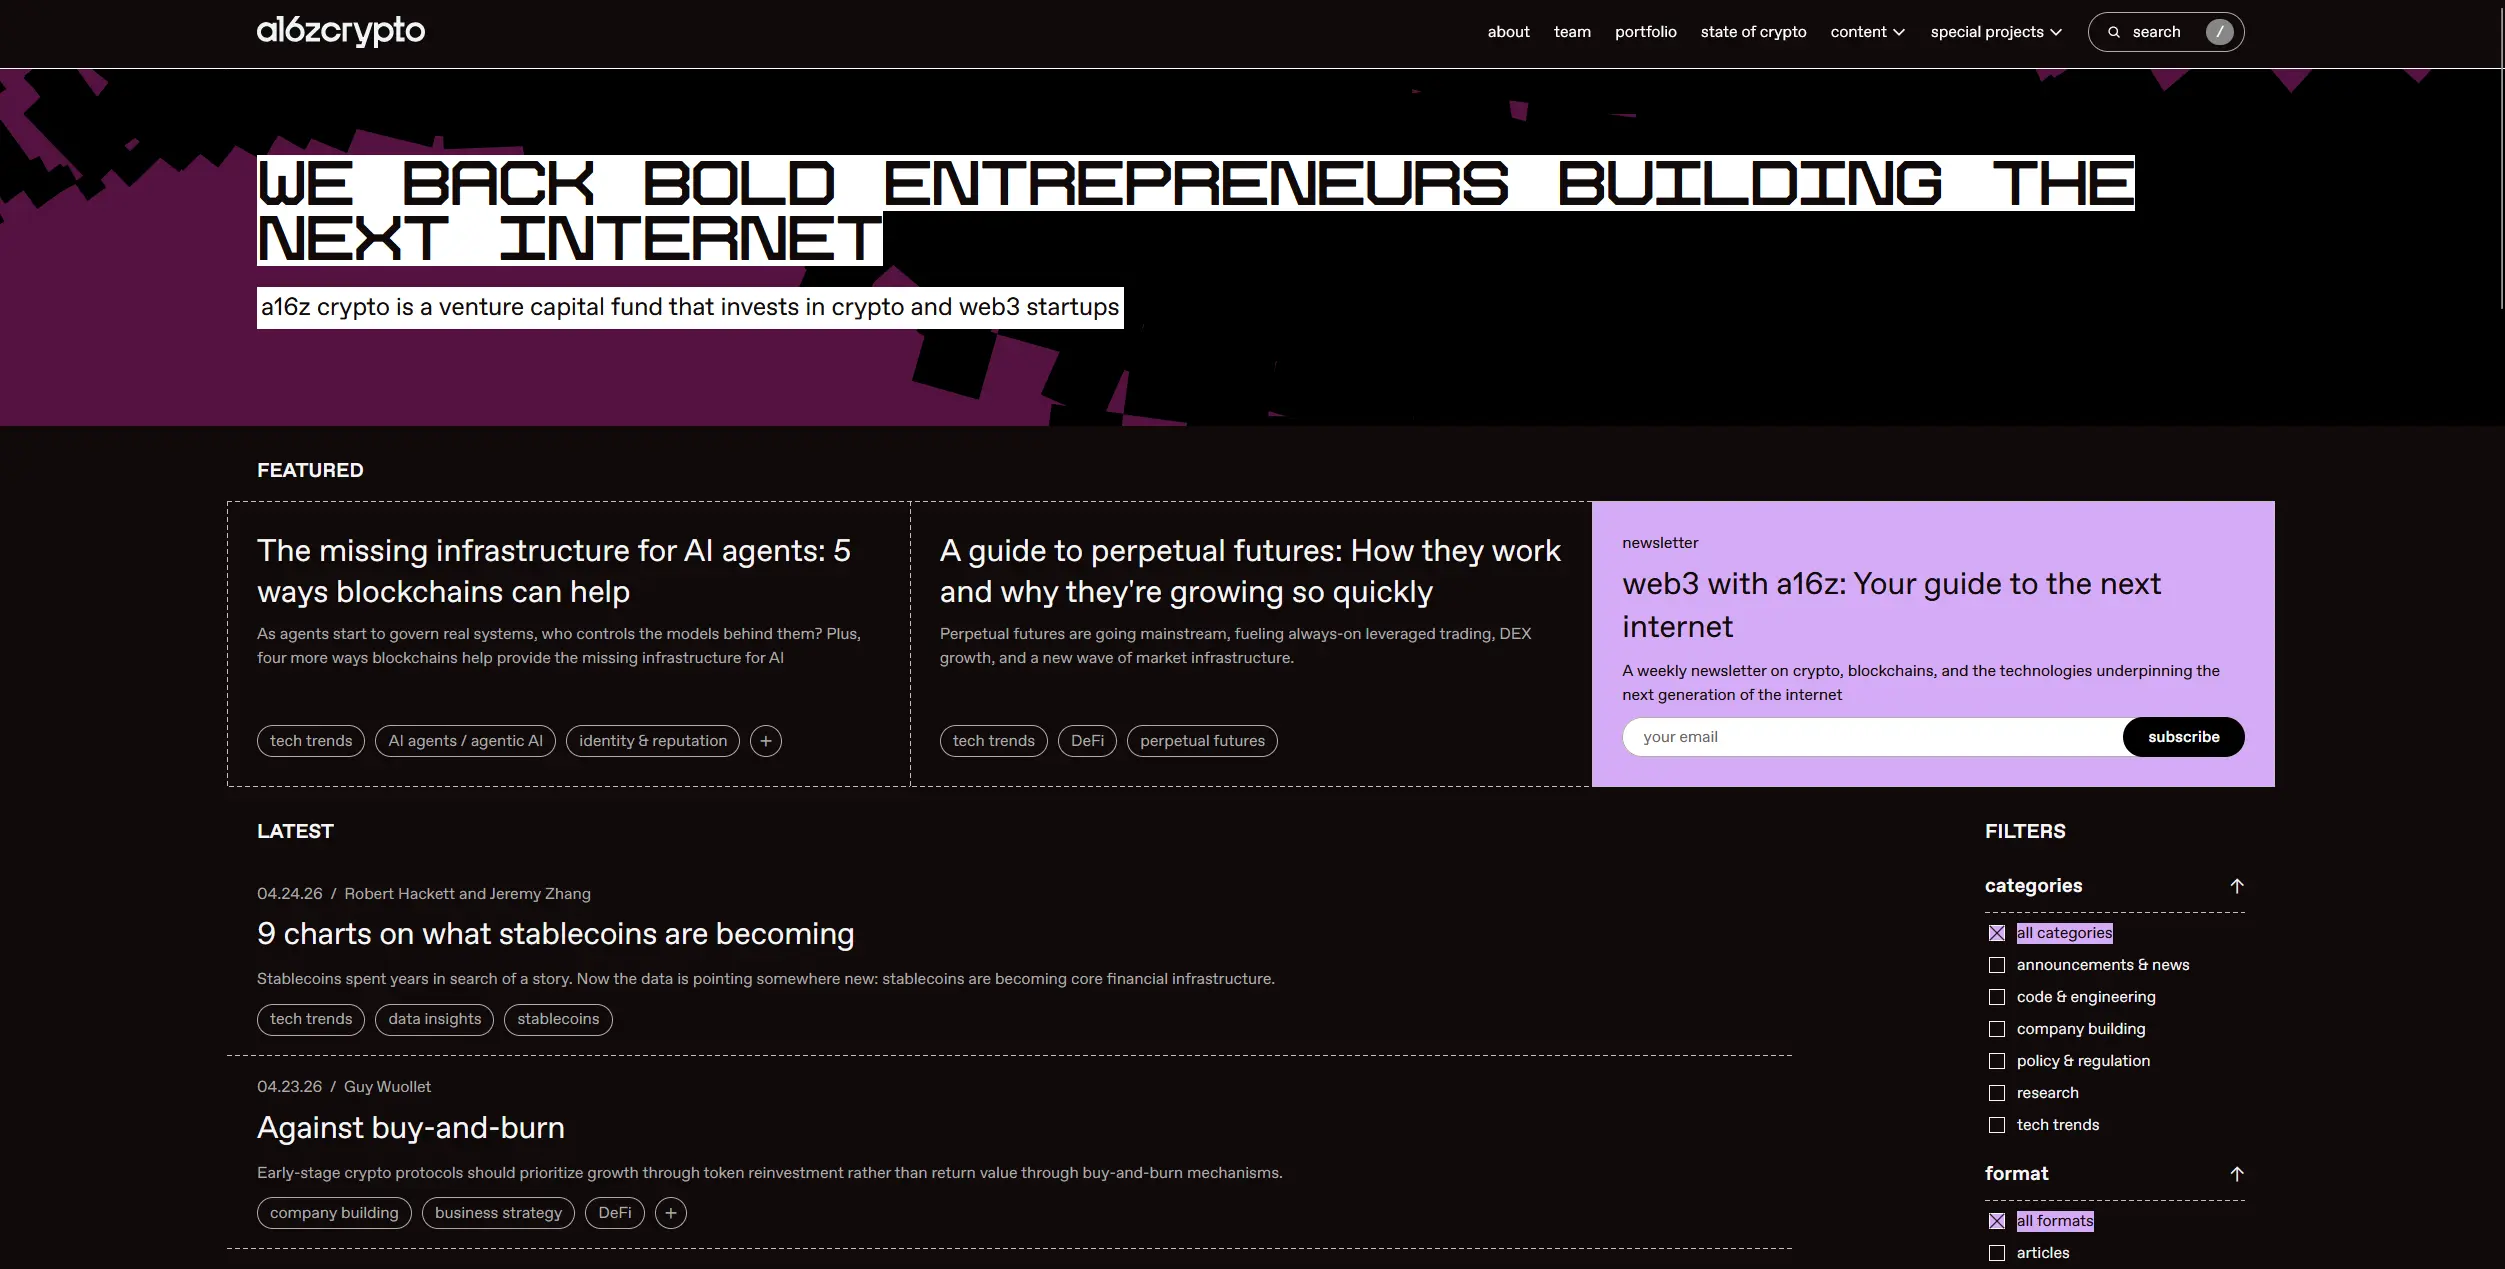Screen dimensions: 2505x1269
Task: Select the DeFi tag under Against buy-and-burn
Action: tap(615, 1213)
